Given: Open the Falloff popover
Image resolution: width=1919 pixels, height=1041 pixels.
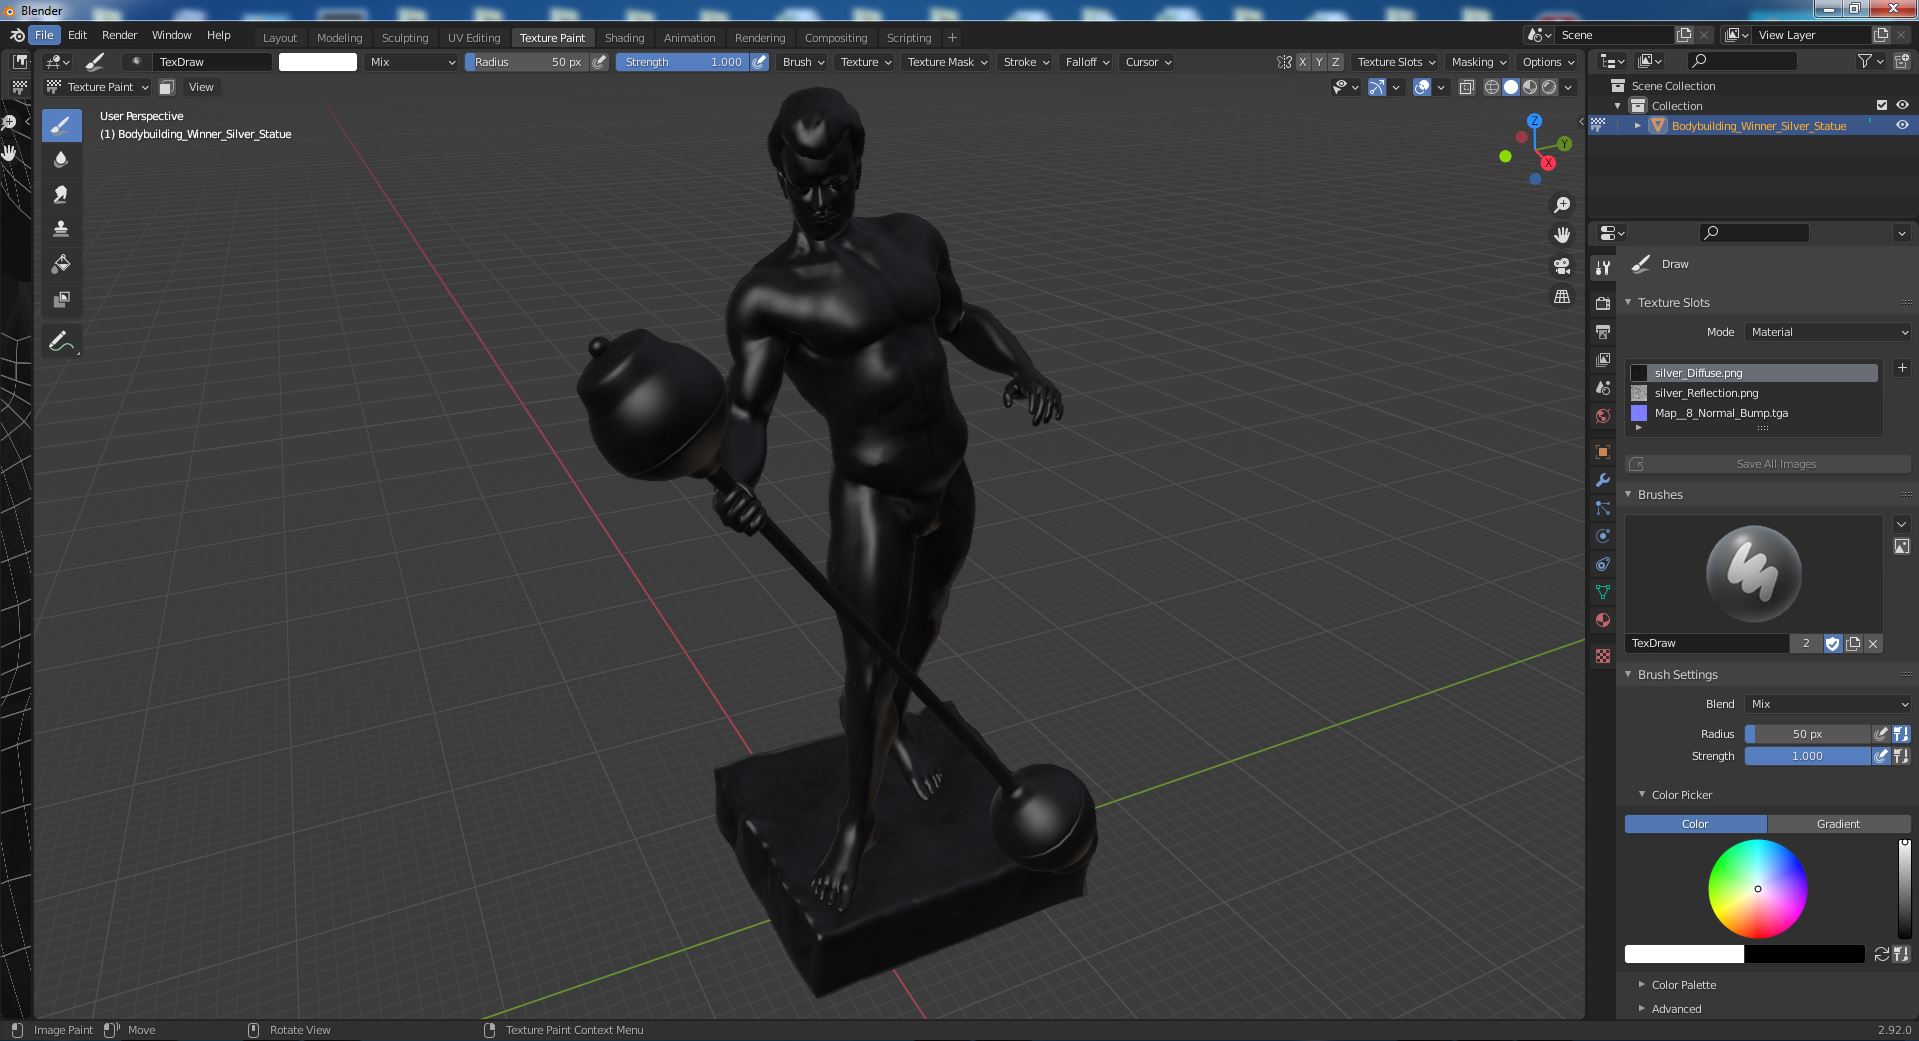Looking at the screenshot, I should pos(1087,62).
